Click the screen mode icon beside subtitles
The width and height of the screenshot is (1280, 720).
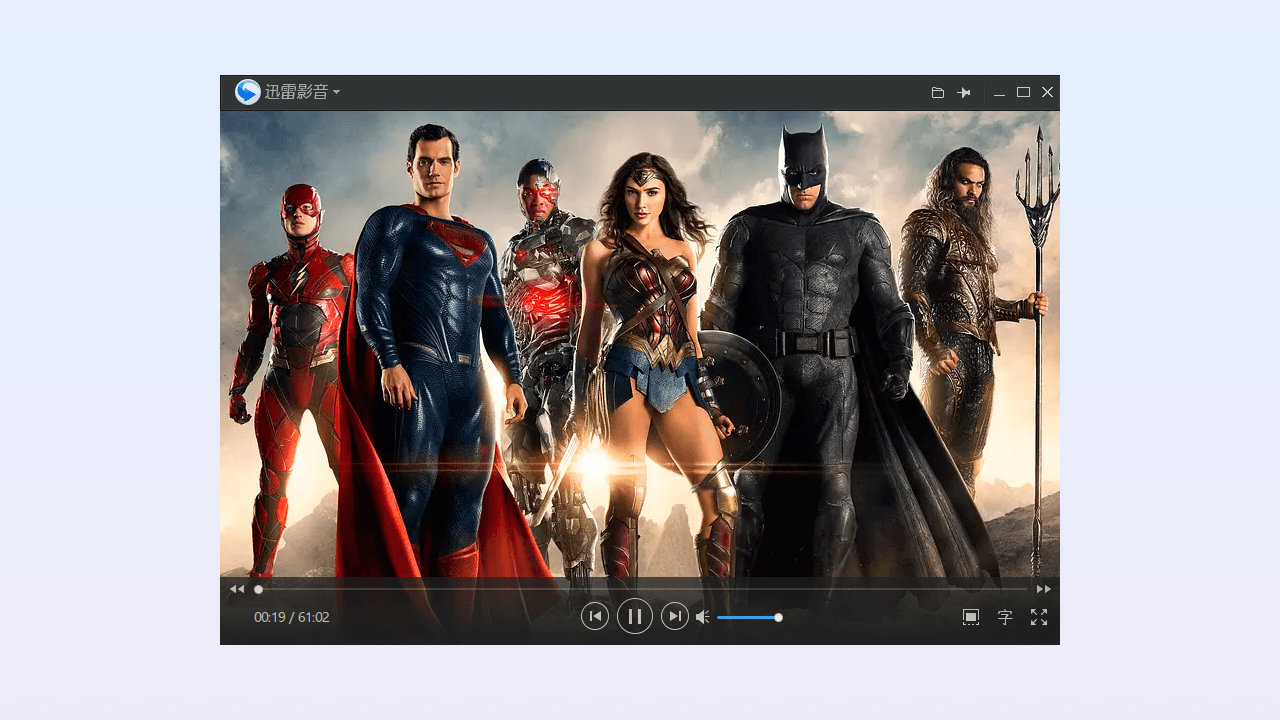pyautogui.click(x=971, y=617)
